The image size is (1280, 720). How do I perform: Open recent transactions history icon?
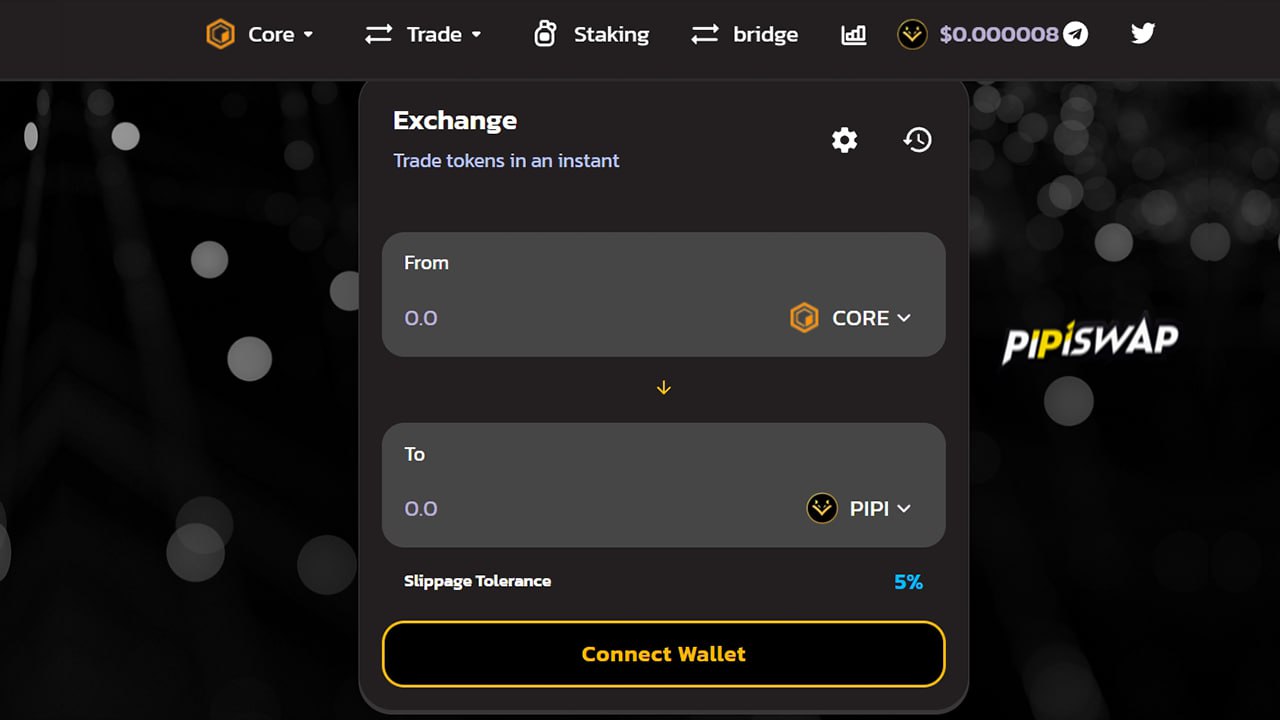917,140
